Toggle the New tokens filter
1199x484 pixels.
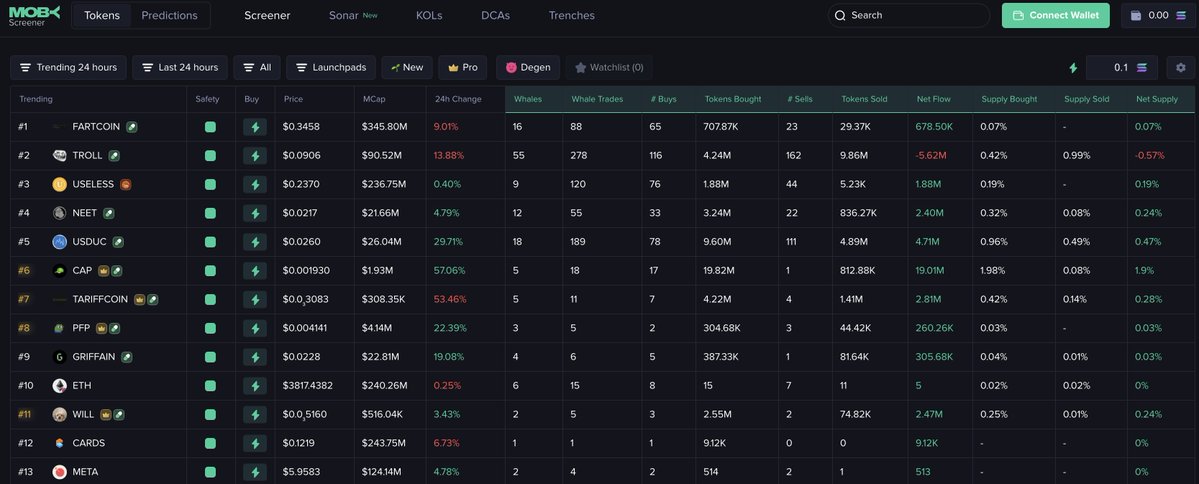pyautogui.click(x=407, y=68)
